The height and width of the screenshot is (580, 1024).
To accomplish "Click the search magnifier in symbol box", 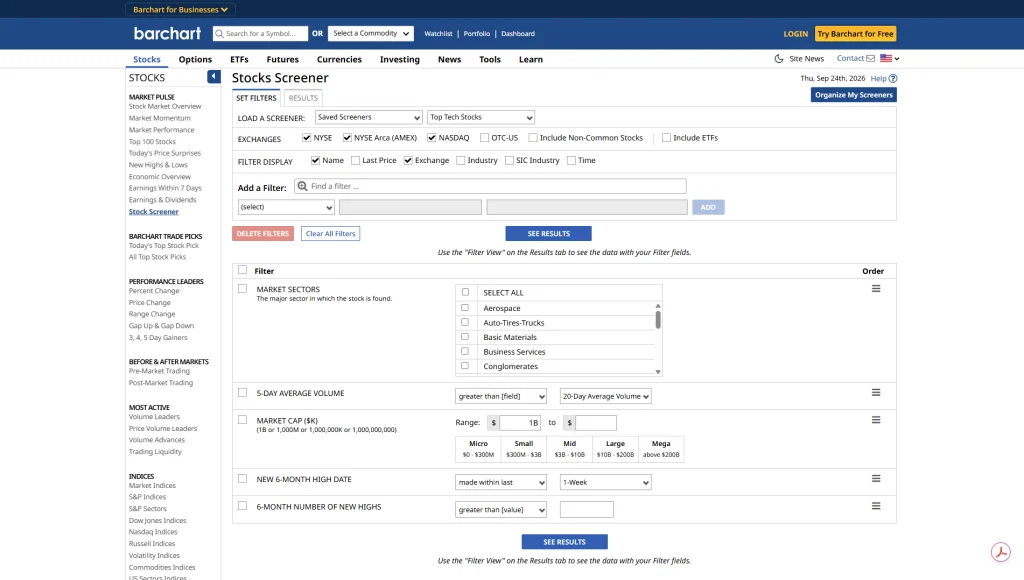I will coord(219,34).
